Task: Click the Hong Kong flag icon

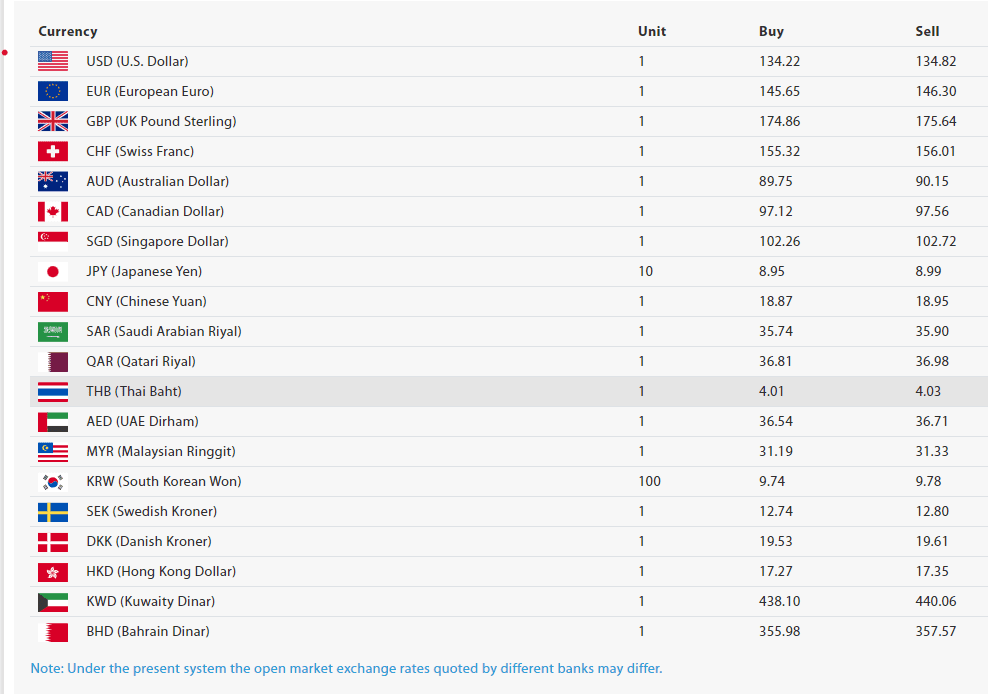Action: click(x=53, y=571)
